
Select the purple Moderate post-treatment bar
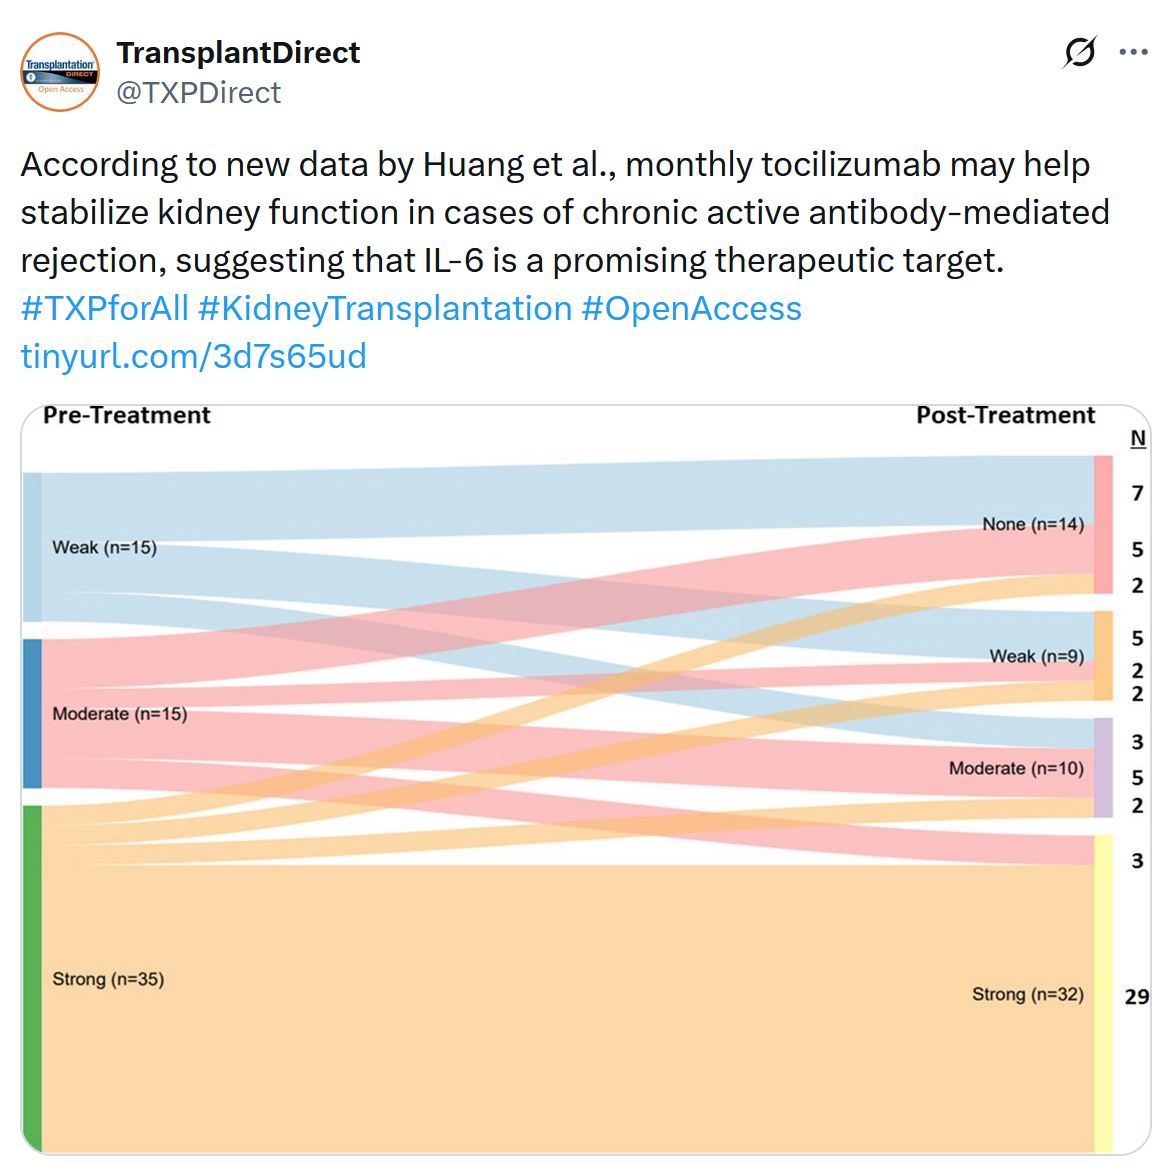(x=1103, y=768)
